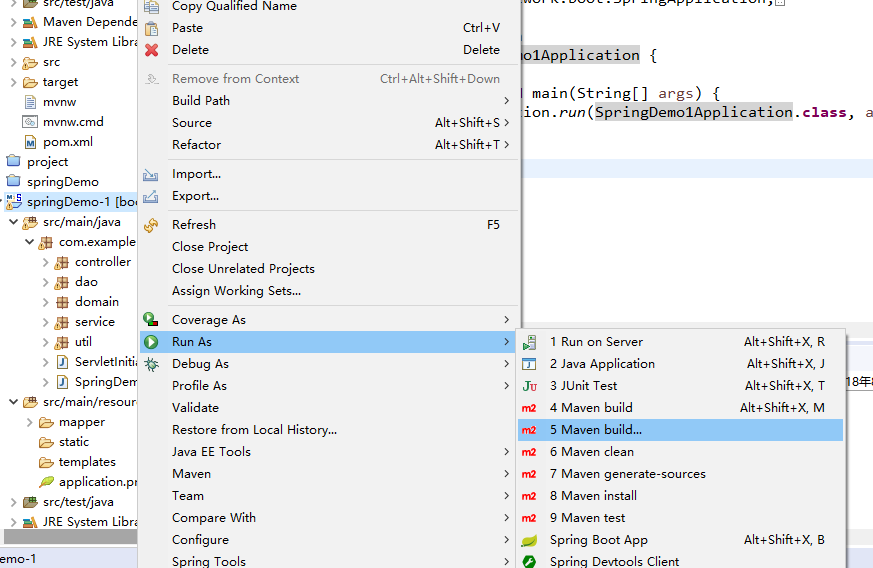Select Maven generate-sources option
The image size is (873, 568).
point(680,474)
